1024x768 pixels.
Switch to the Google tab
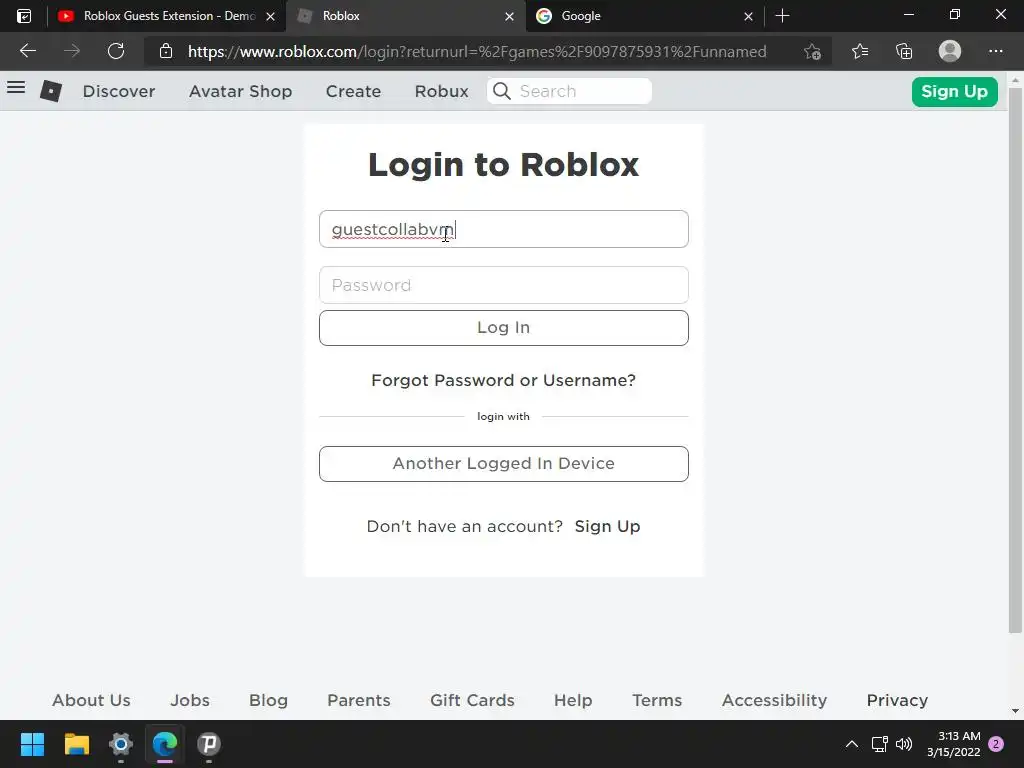pos(643,16)
